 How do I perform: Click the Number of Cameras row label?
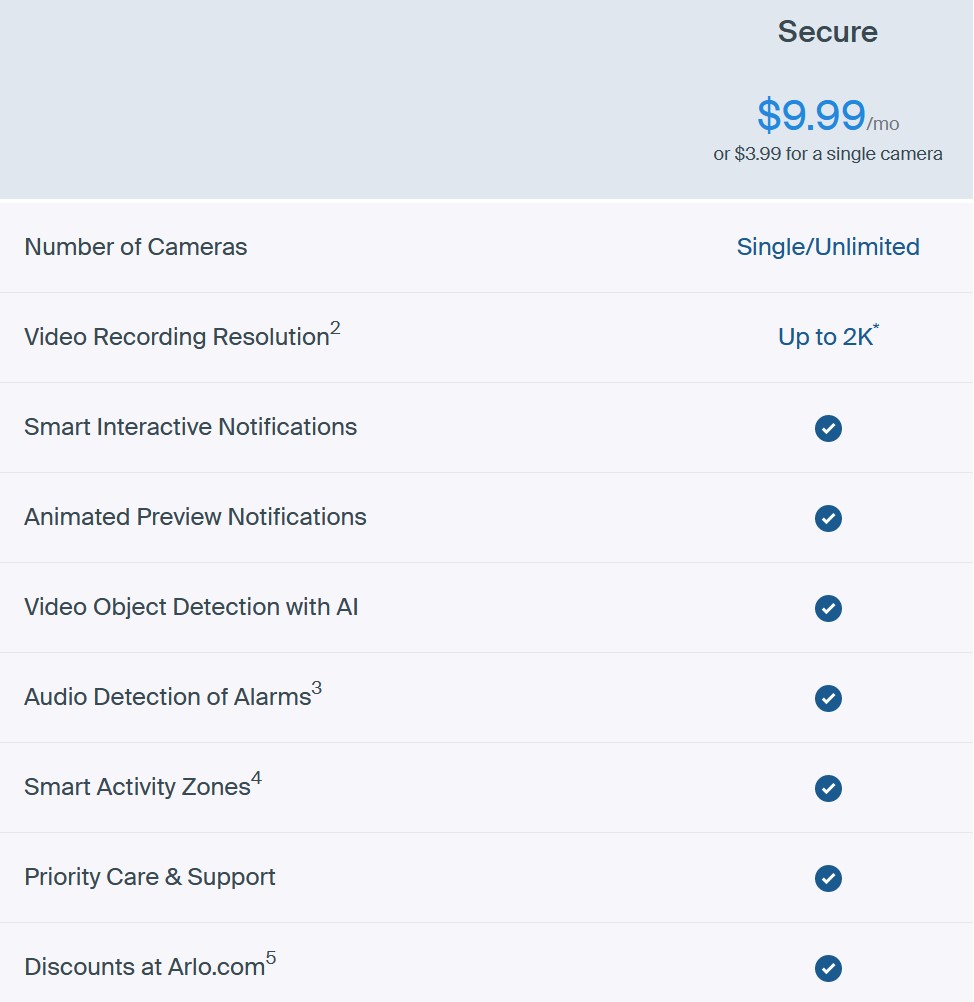click(136, 247)
